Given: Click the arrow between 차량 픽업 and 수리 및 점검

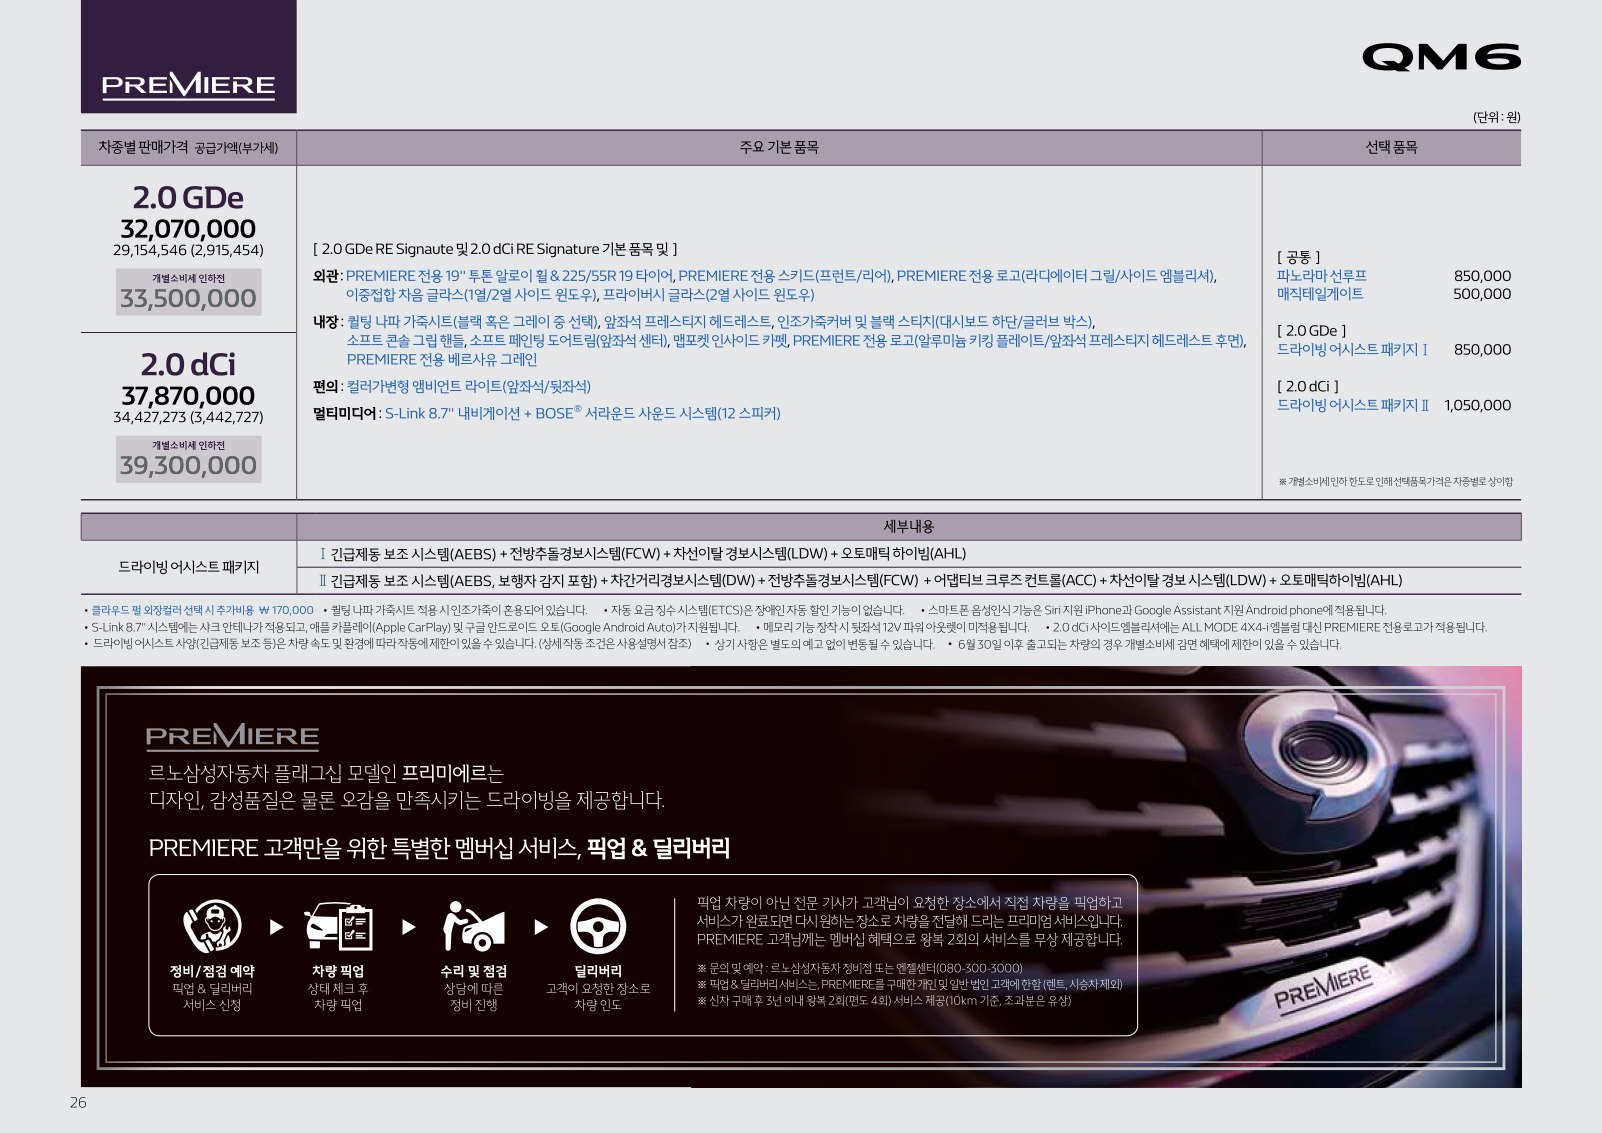Looking at the screenshot, I should (408, 927).
